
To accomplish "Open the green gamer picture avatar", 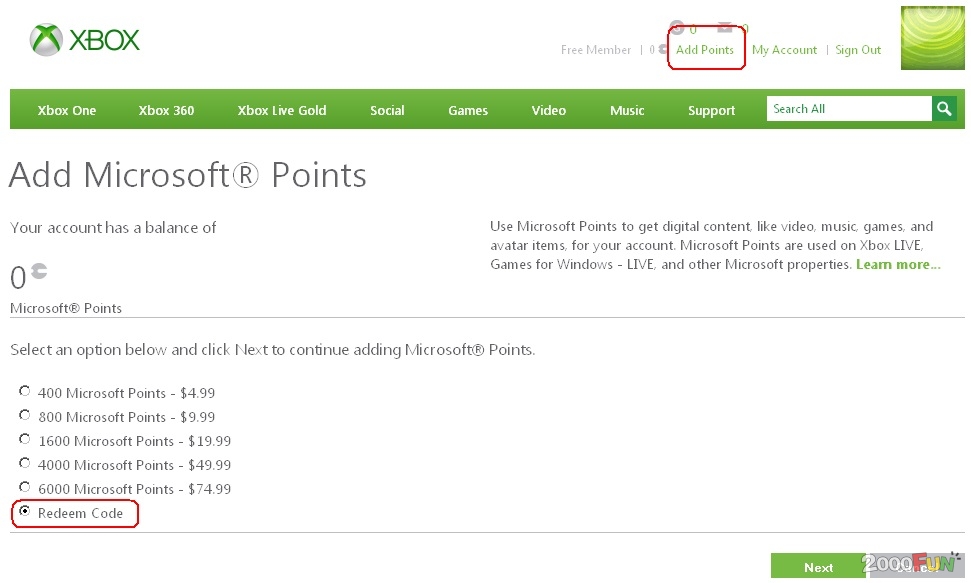I will click(933, 38).
